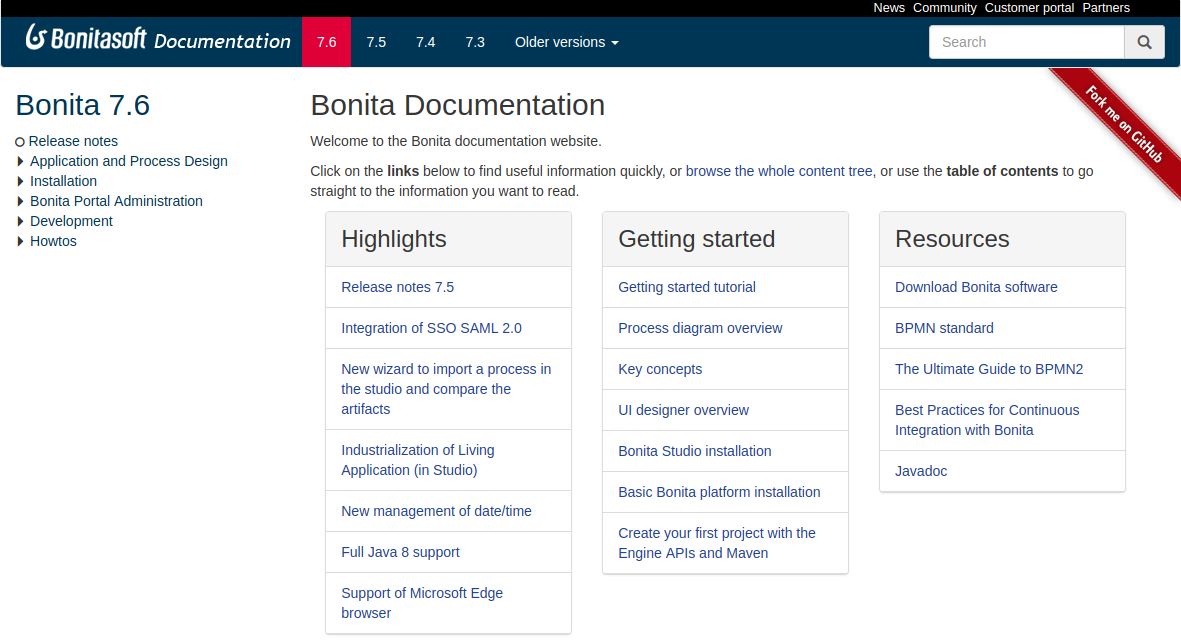The image size is (1181, 643).
Task: Open the Full Java 8 support link
Action: pos(400,553)
